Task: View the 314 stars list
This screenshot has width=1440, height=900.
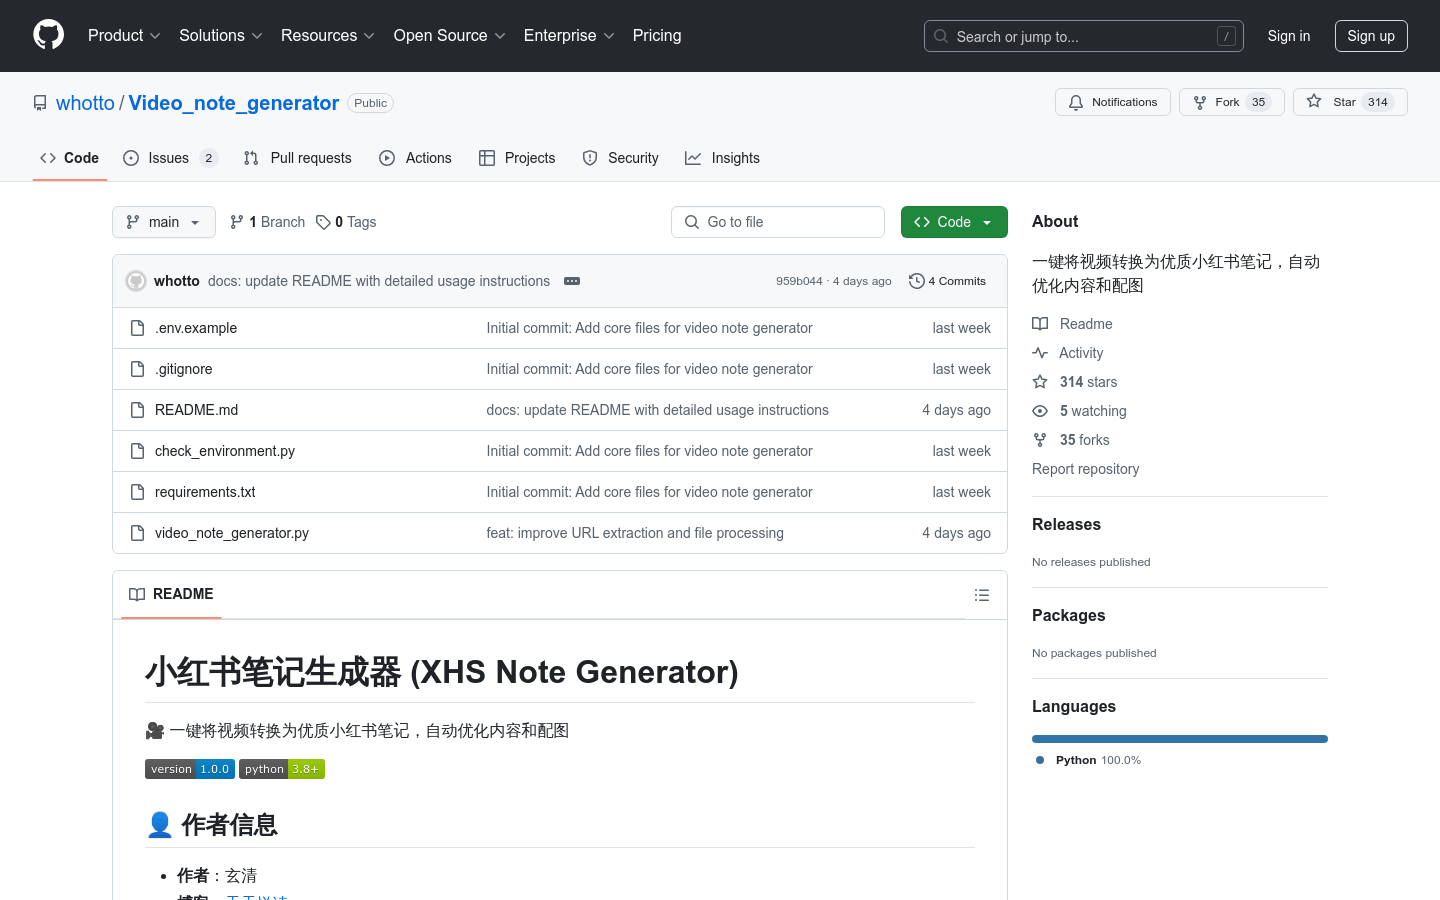Action: (x=1075, y=382)
